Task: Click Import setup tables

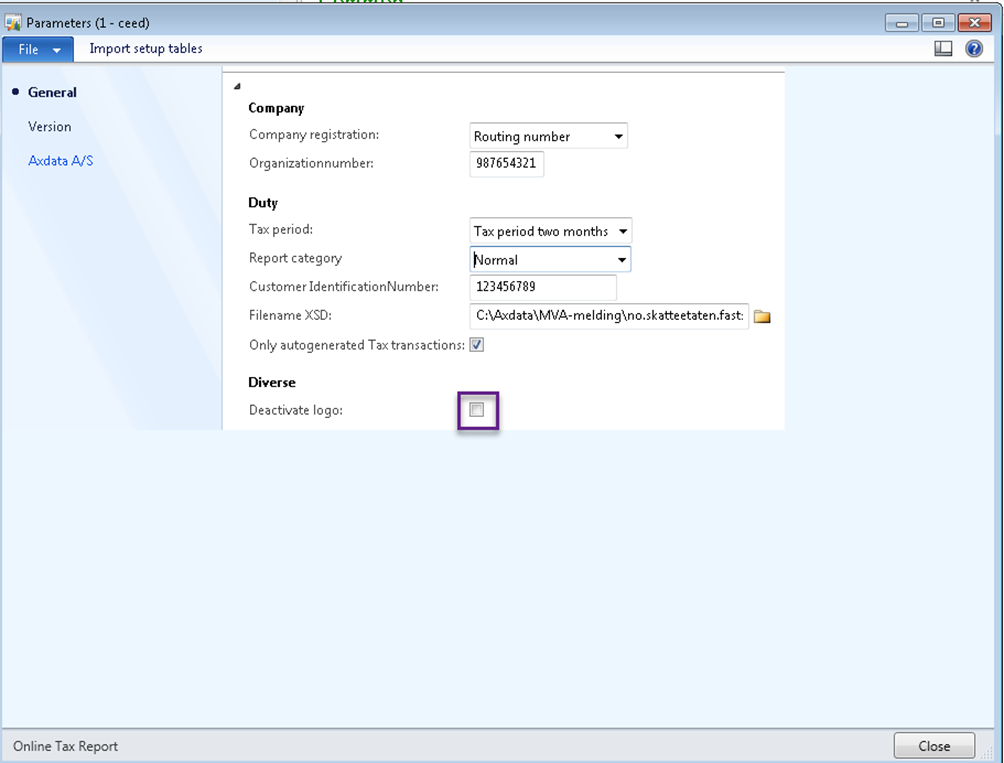Action: click(x=146, y=49)
